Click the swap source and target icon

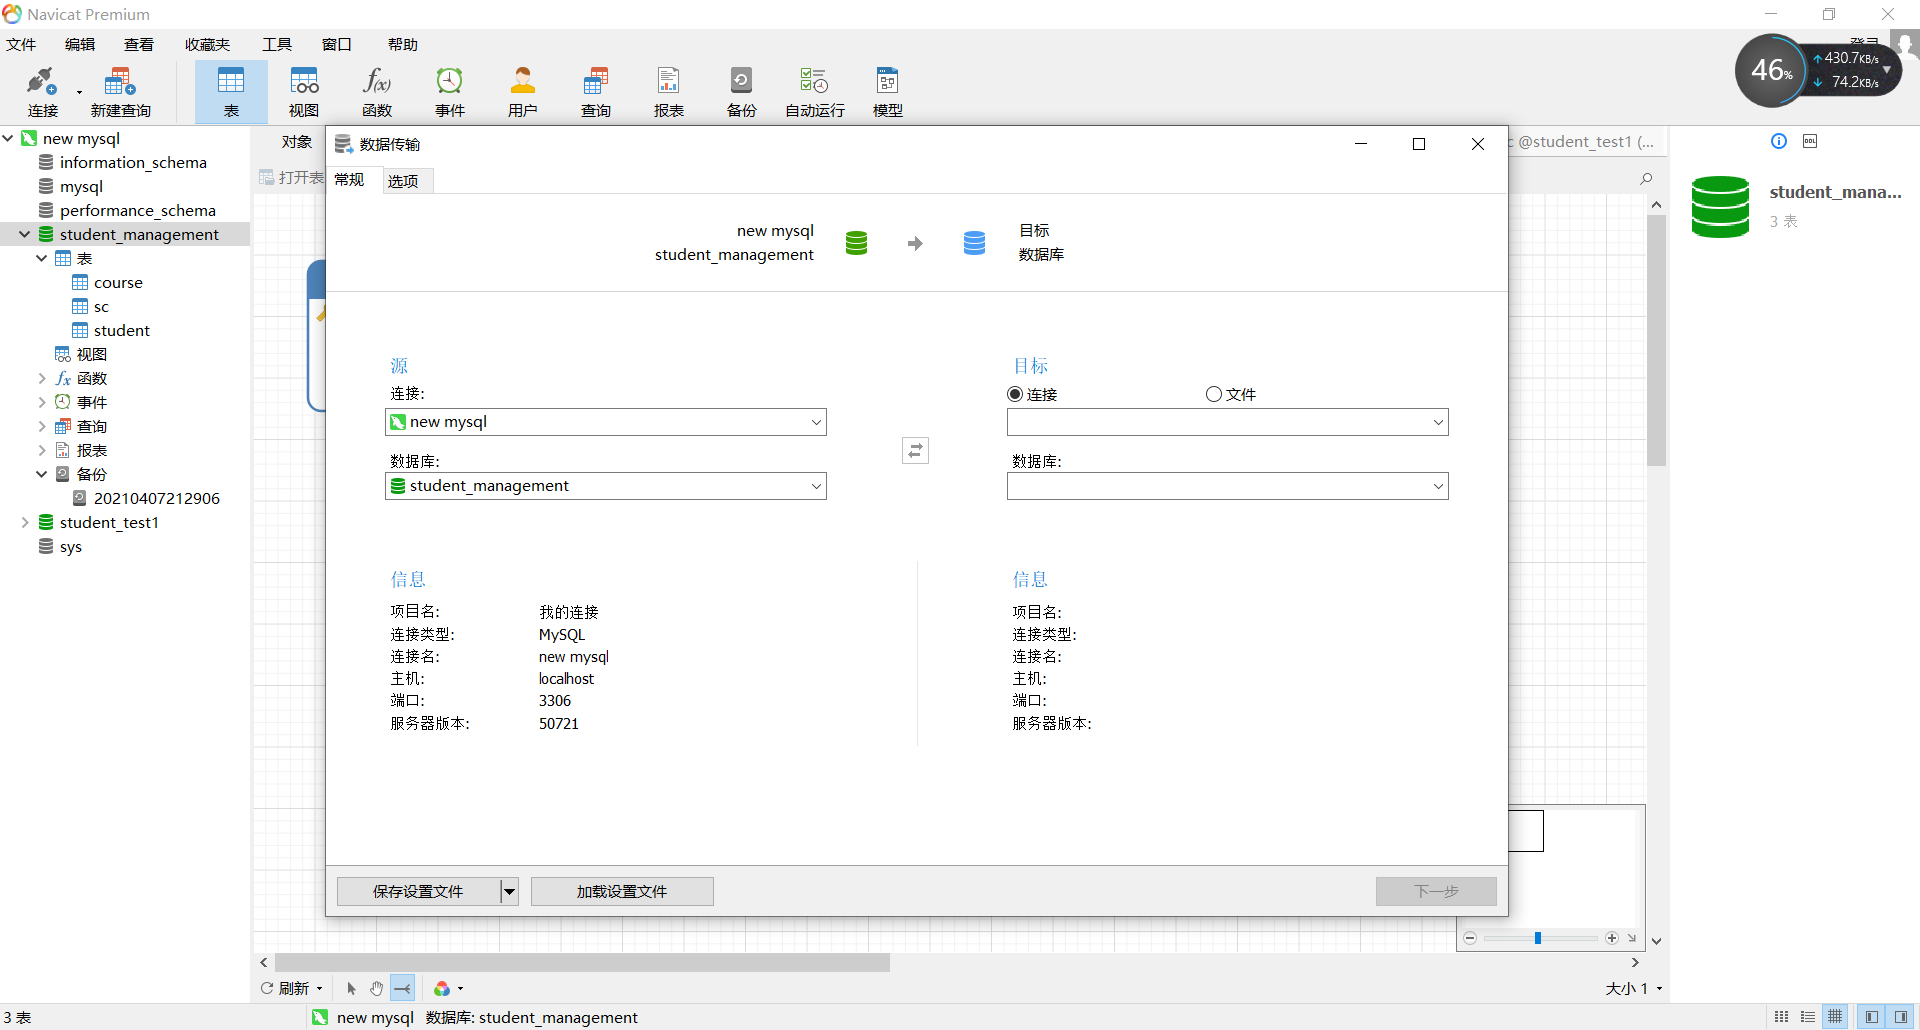(x=915, y=451)
